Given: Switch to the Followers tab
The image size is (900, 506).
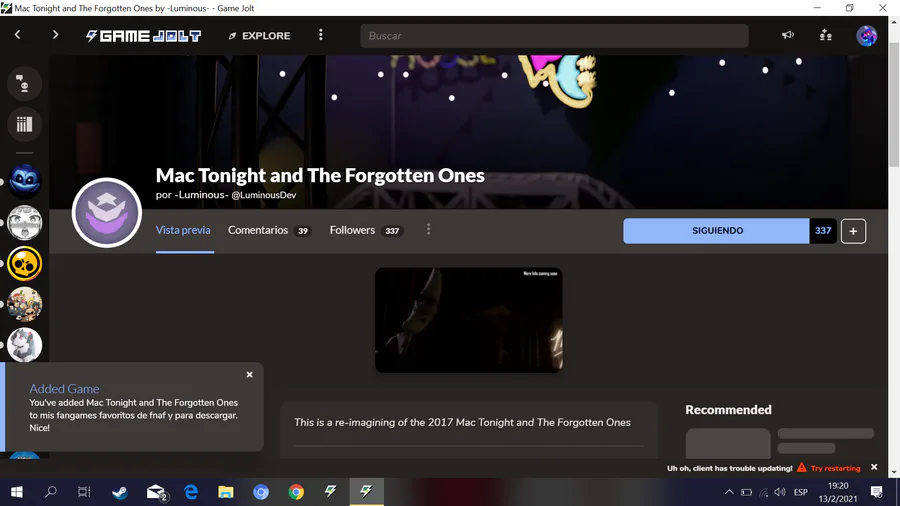Looking at the screenshot, I should 366,230.
